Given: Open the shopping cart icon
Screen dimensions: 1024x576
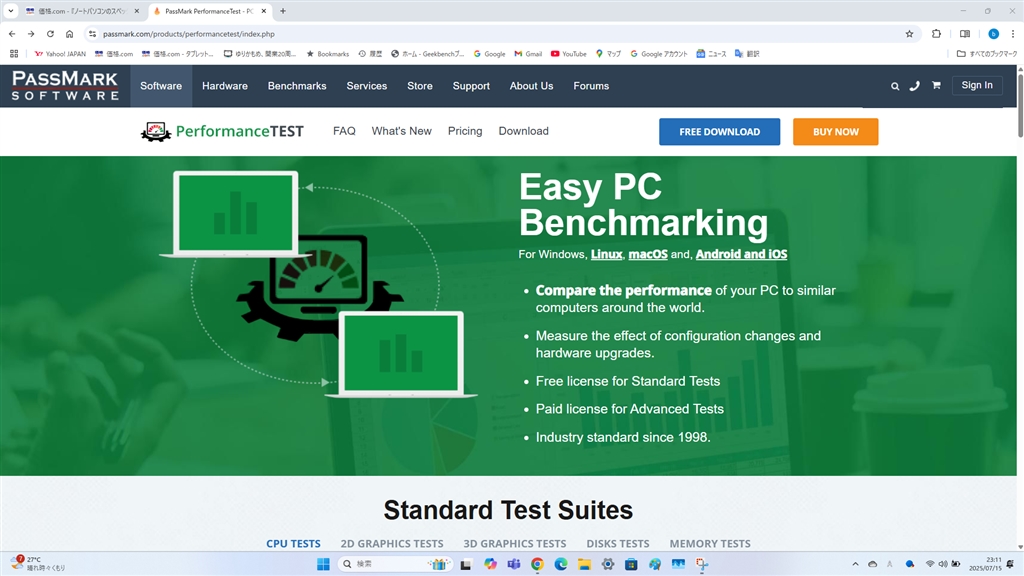Looking at the screenshot, I should 936,86.
